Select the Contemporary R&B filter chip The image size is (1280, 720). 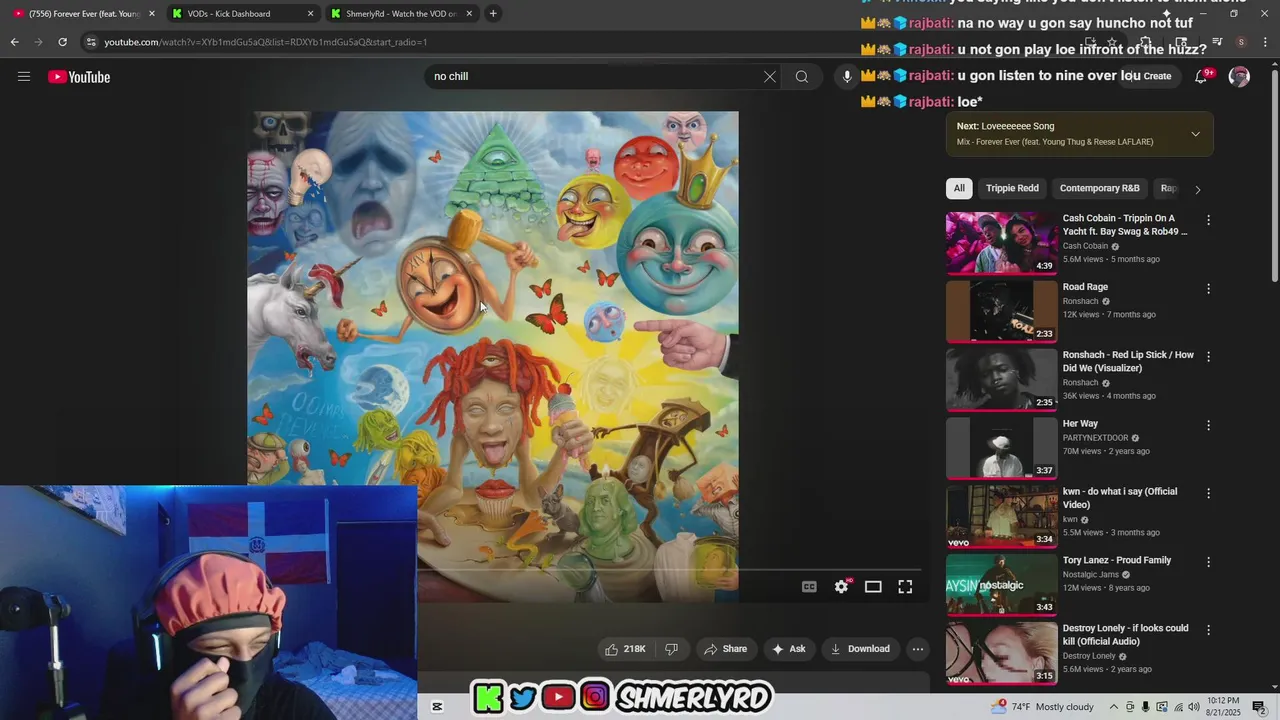tap(1099, 188)
